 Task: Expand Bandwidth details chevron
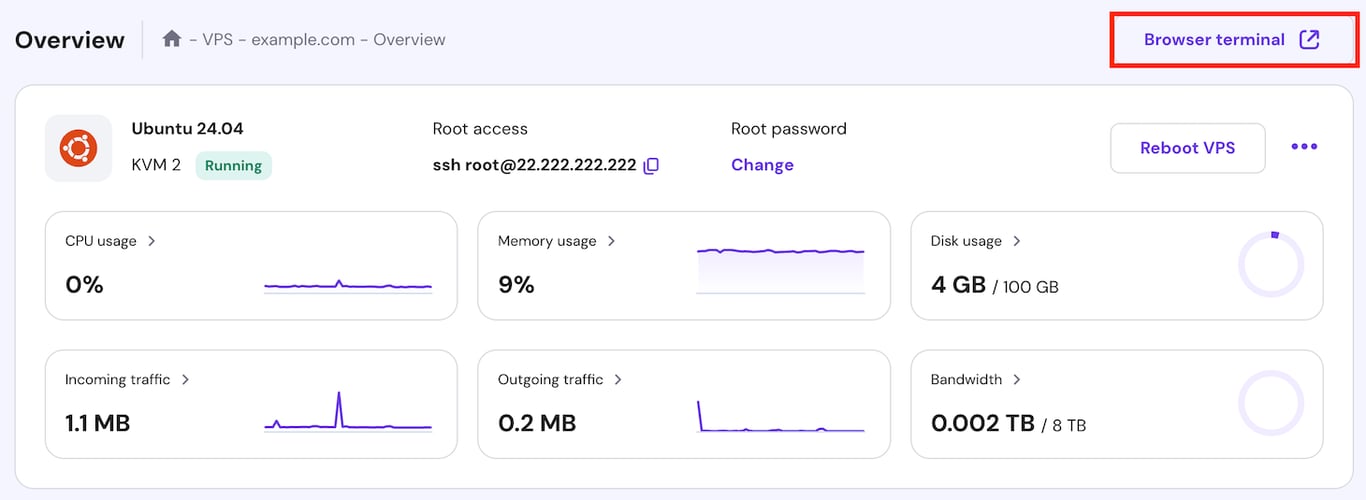click(1017, 380)
